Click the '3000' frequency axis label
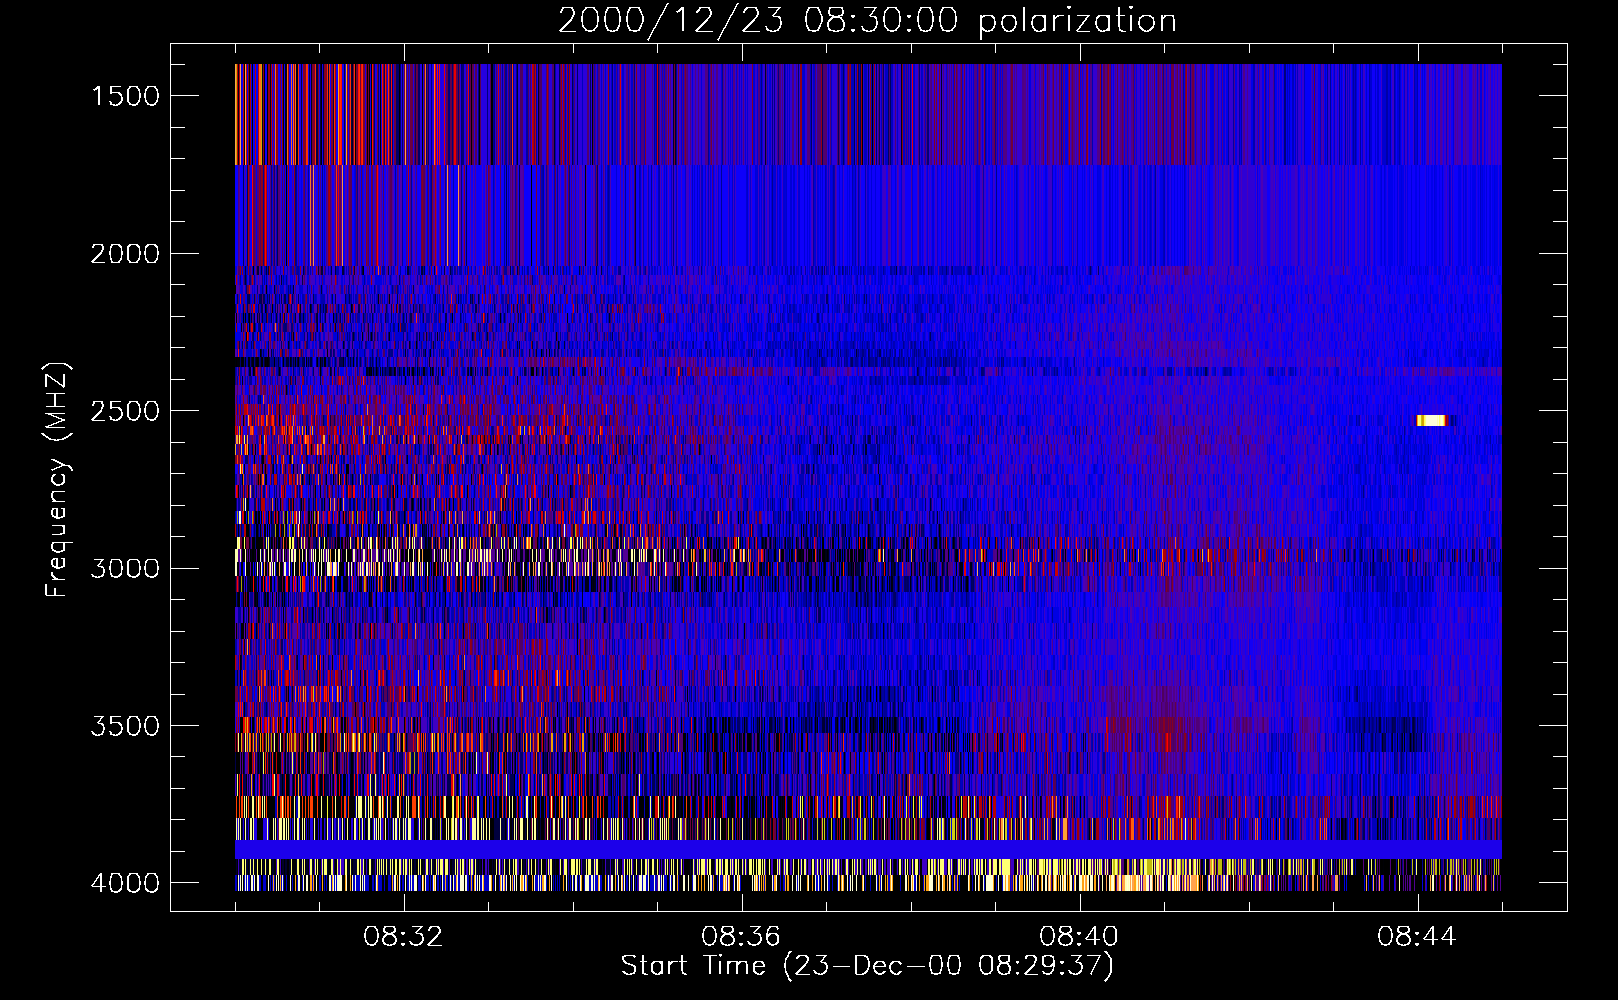Image resolution: width=1618 pixels, height=1000 pixels. pos(125,569)
